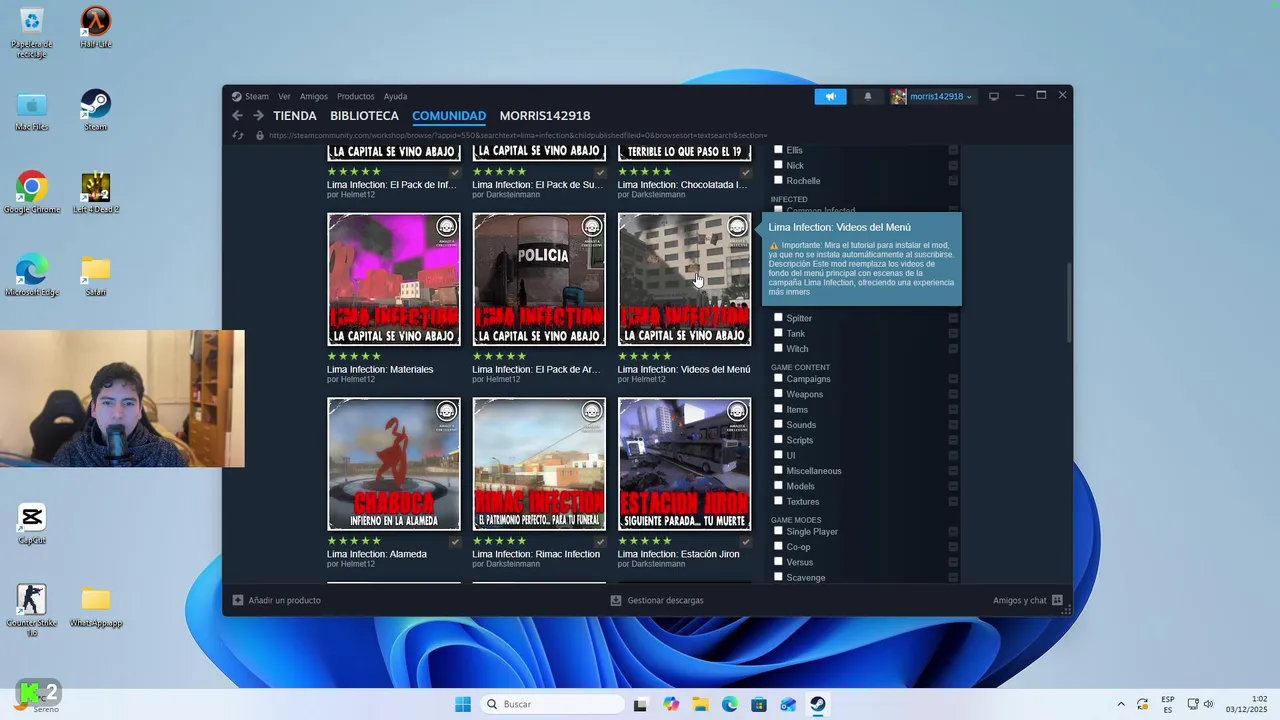Image resolution: width=1280 pixels, height=720 pixels.
Task: Click the exclude minus button for Weapons
Action: coord(953,394)
